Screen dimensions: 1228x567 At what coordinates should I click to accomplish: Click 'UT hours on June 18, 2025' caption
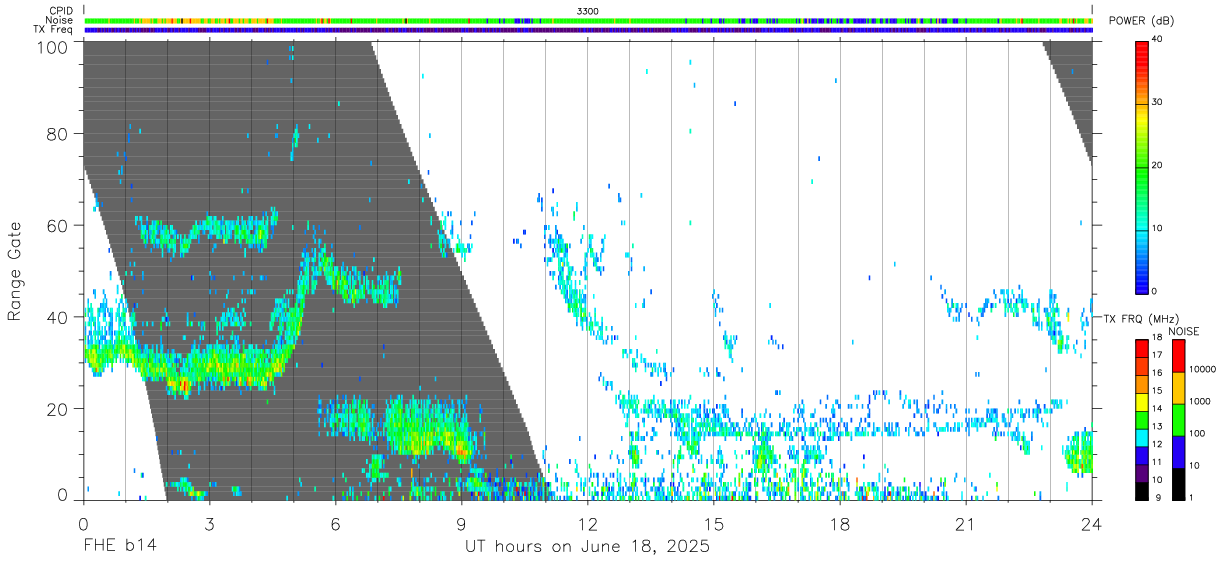coord(587,547)
